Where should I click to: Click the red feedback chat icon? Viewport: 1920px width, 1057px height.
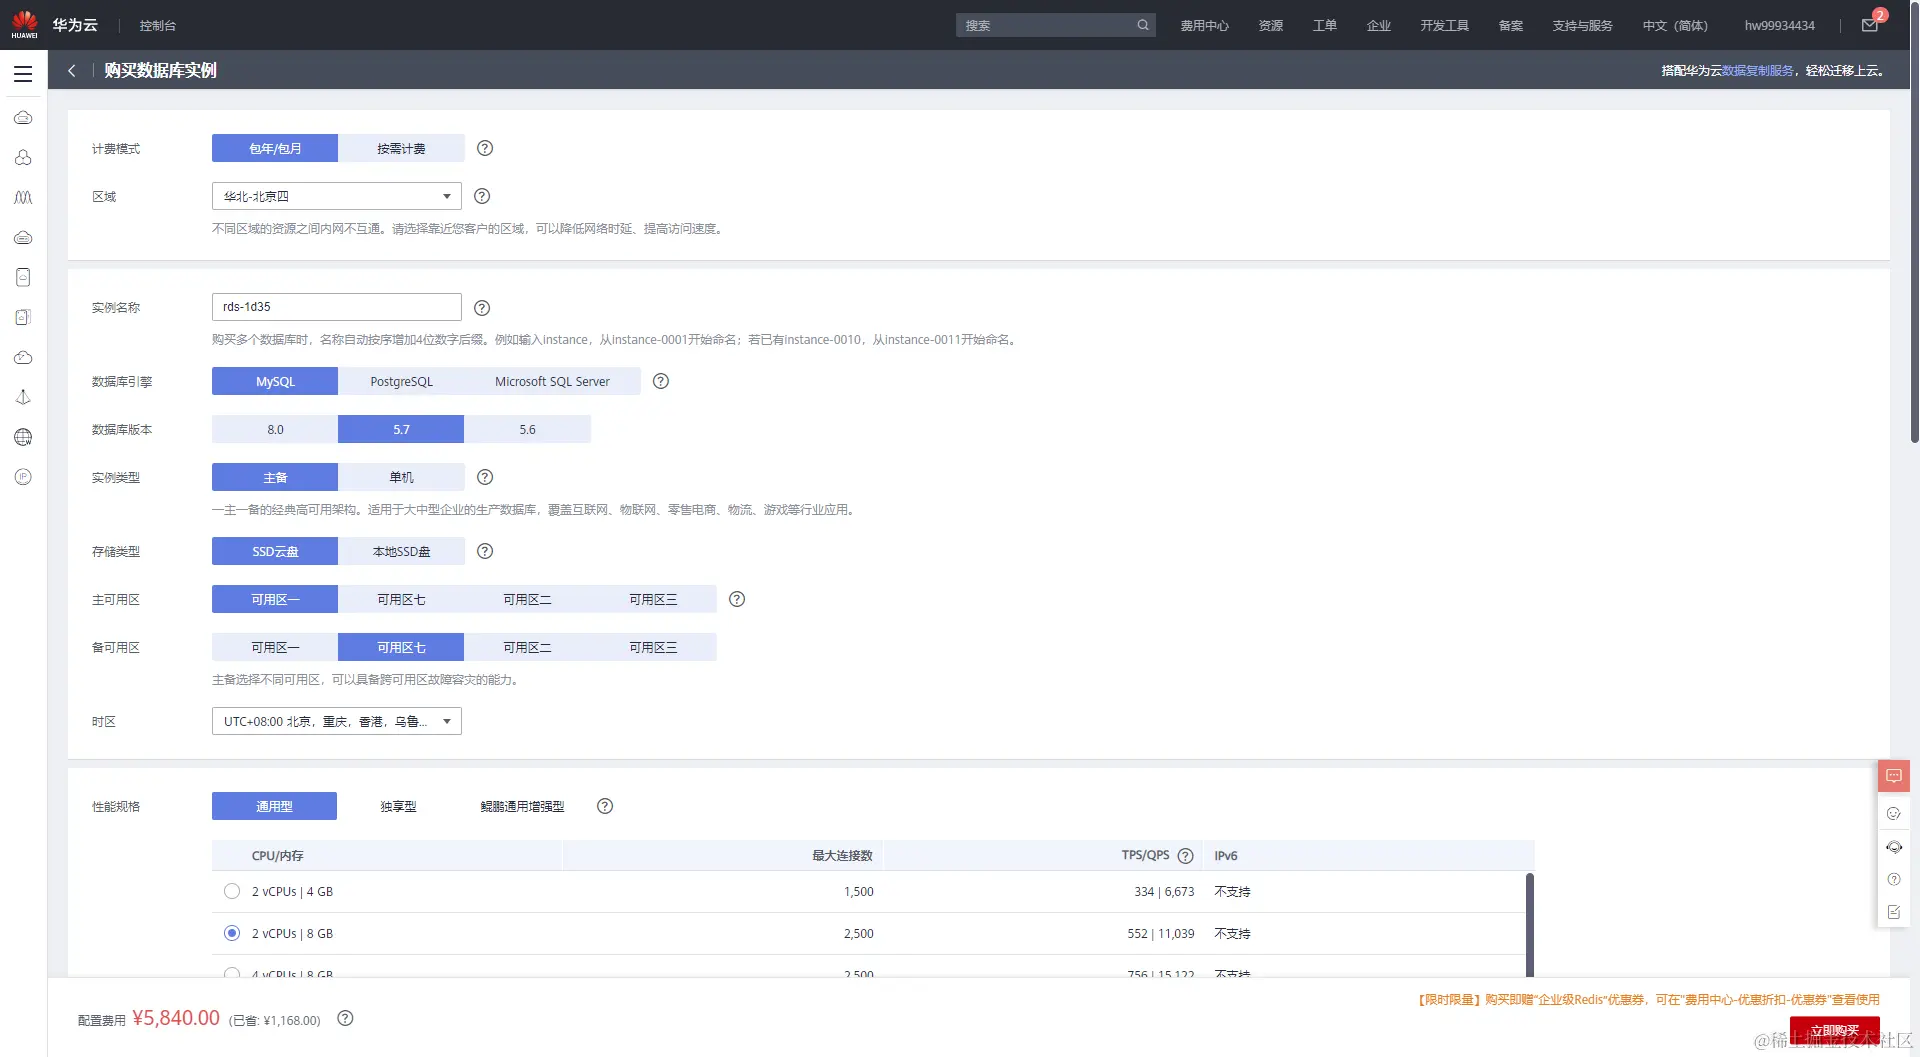tap(1894, 776)
